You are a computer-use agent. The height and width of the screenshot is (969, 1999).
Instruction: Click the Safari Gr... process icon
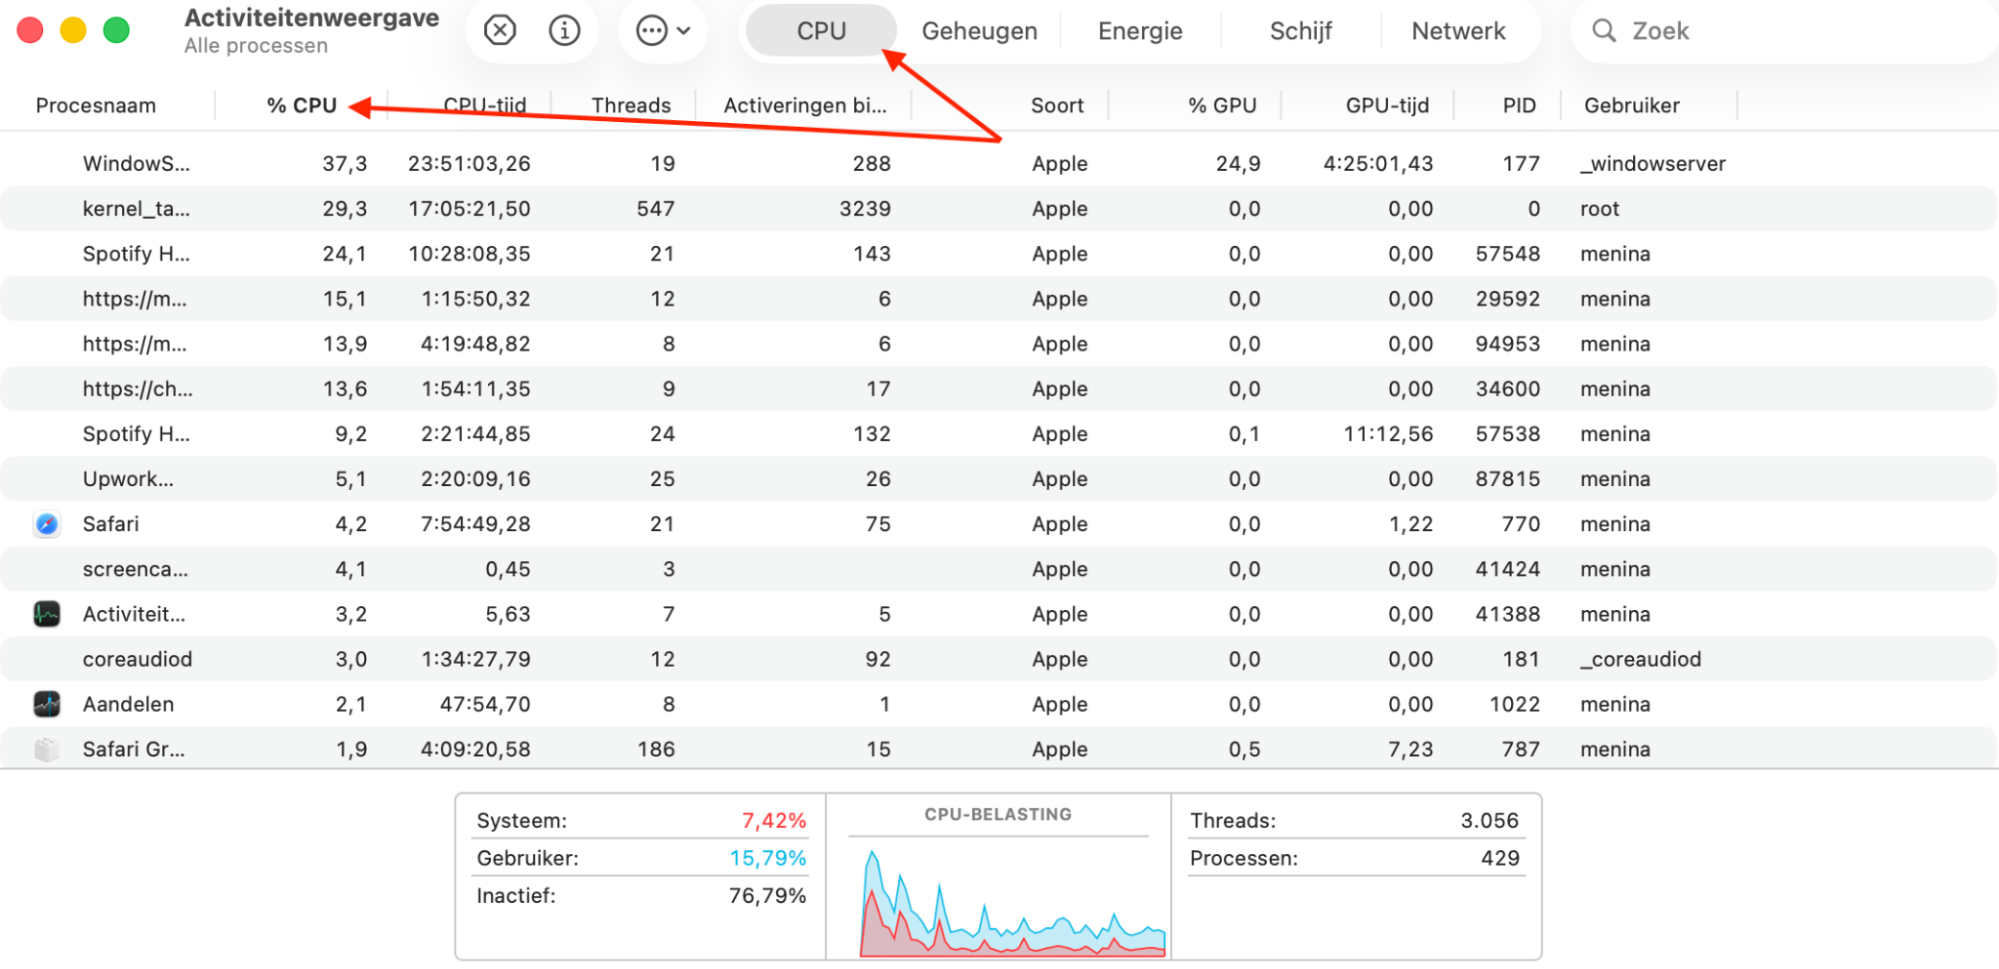[46, 748]
